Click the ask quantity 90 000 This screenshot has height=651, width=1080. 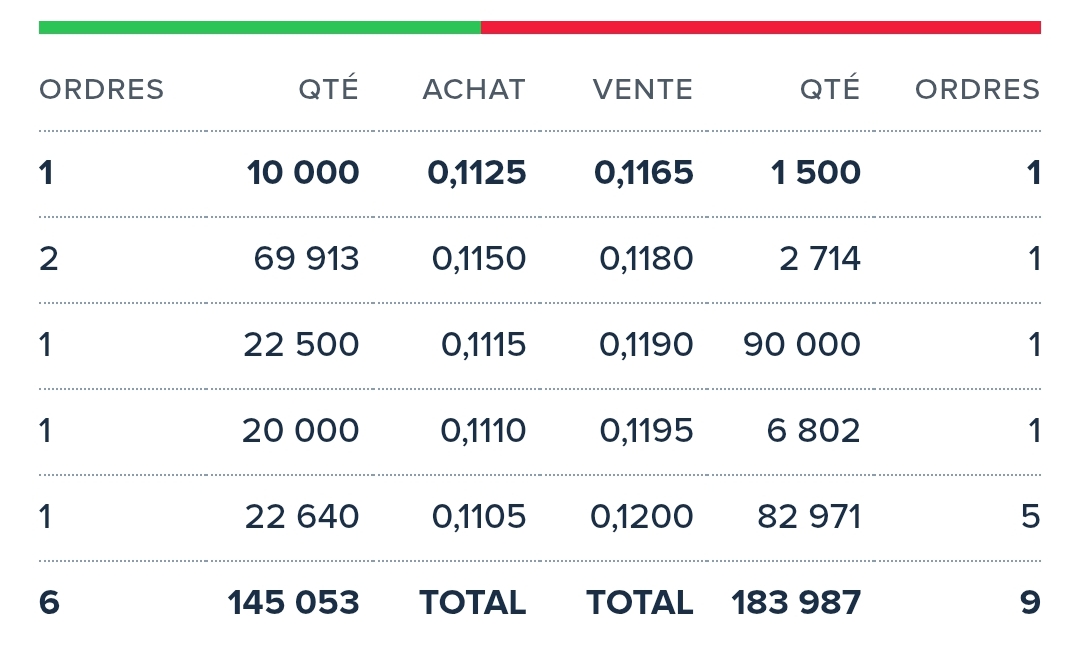point(802,345)
